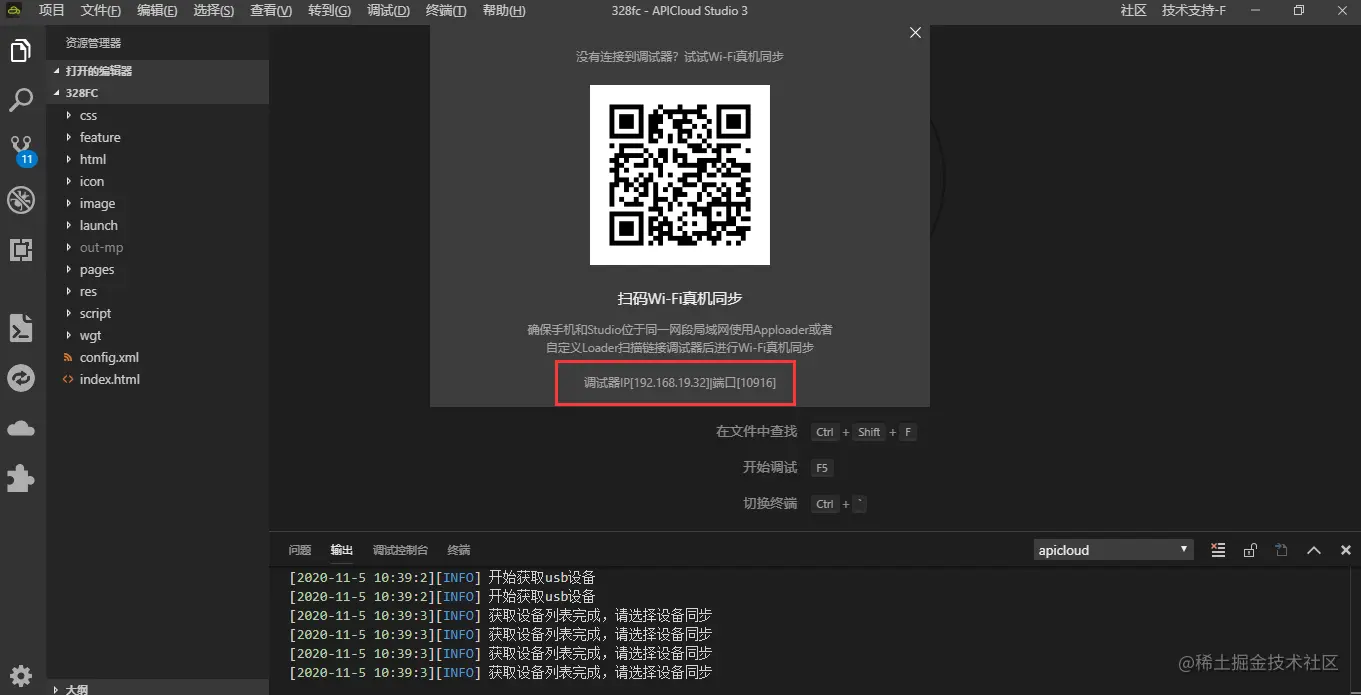Click the sync circular-arrows icon in activity bar
Viewport: 1361px width, 695px height.
point(21,378)
